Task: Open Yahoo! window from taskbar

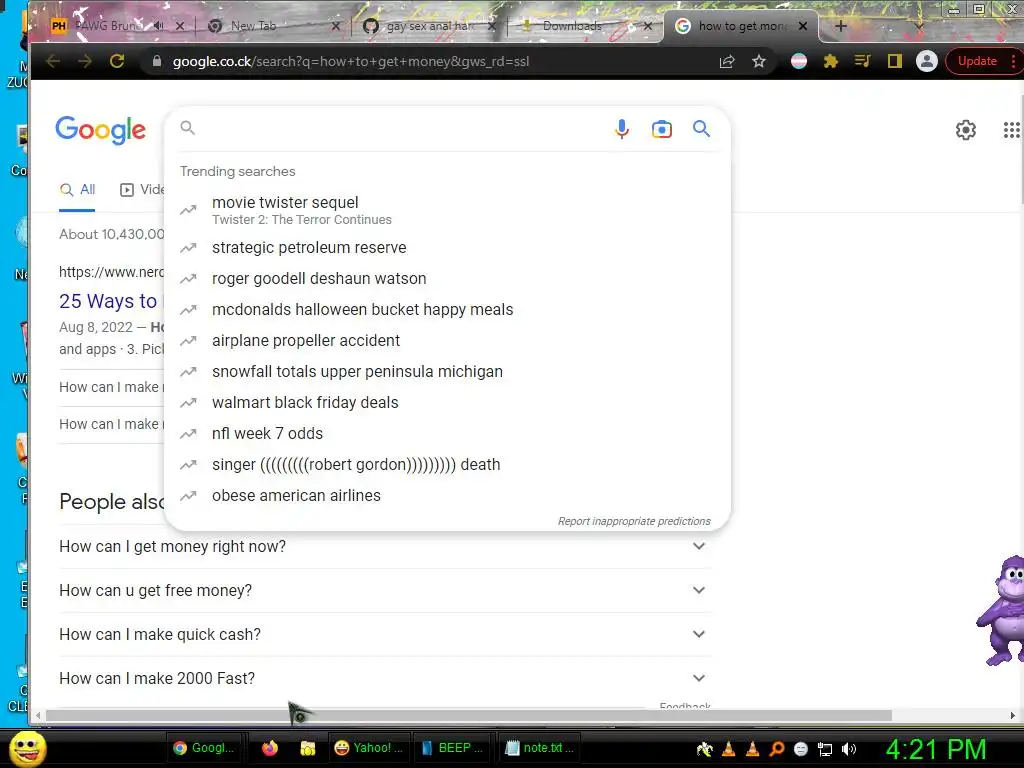Action: [x=368, y=748]
